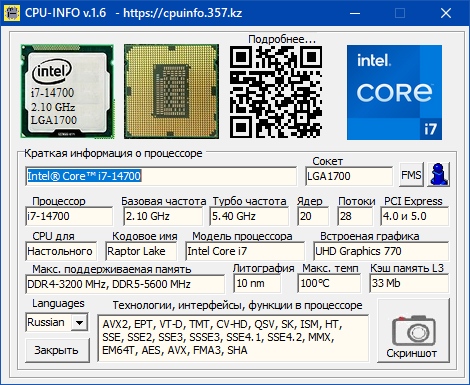
Task: Click the UHD Graphics 770 field
Action: pos(381,251)
